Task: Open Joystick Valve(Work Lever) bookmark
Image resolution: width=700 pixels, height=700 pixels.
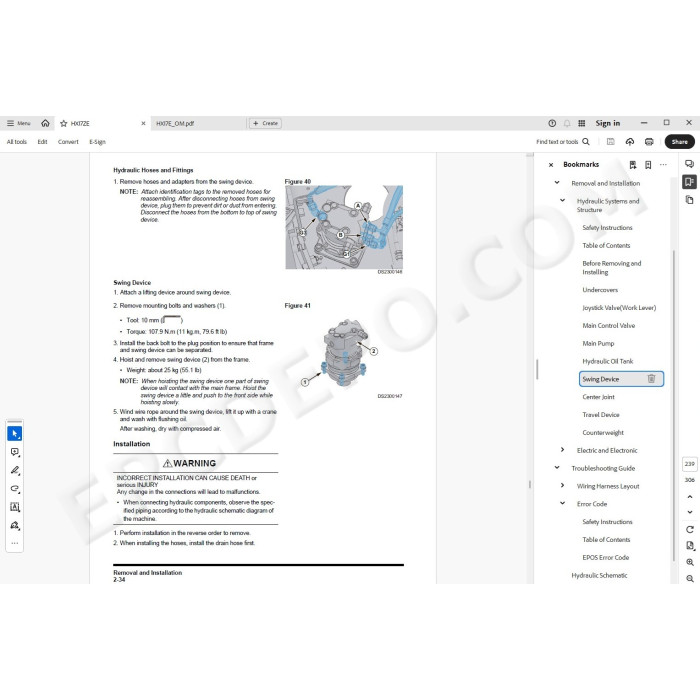Action: click(x=619, y=308)
